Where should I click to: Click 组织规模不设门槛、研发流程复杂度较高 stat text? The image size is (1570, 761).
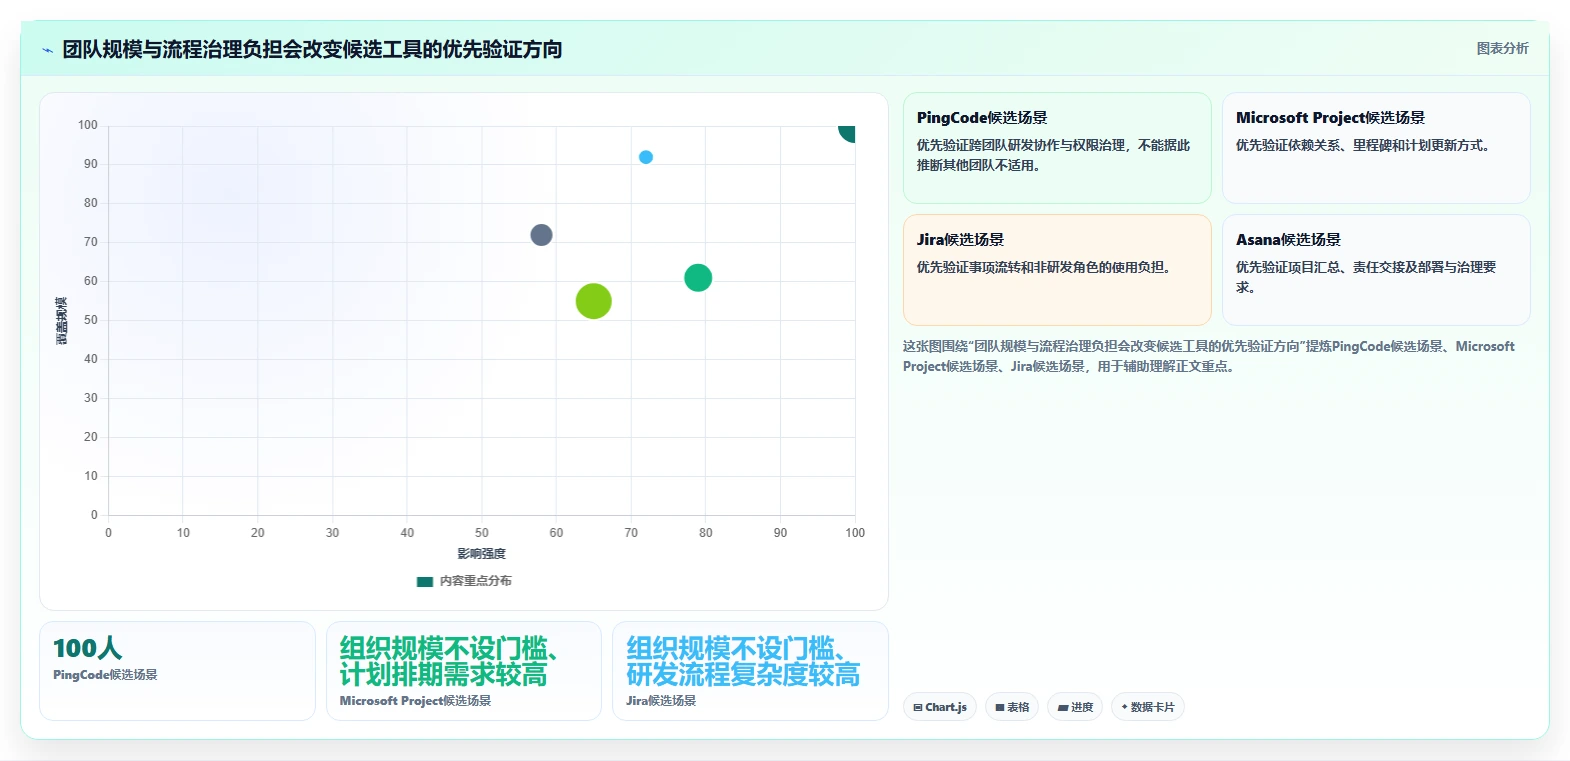(x=743, y=661)
